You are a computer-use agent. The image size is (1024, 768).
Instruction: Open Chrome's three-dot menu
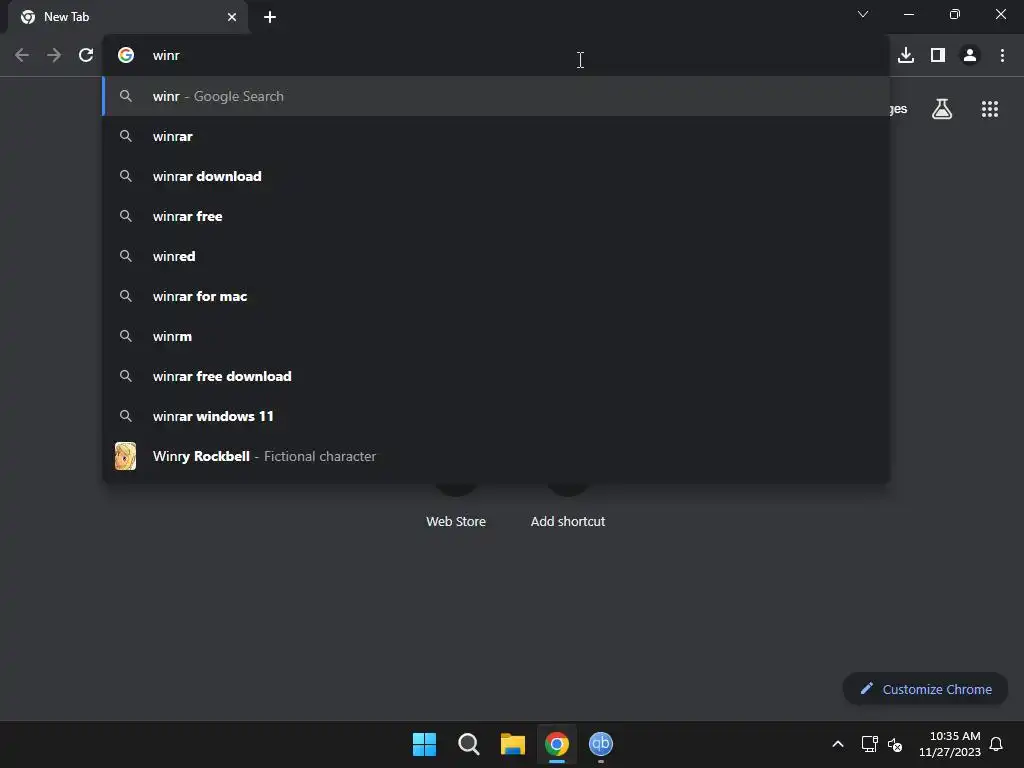click(x=1002, y=56)
